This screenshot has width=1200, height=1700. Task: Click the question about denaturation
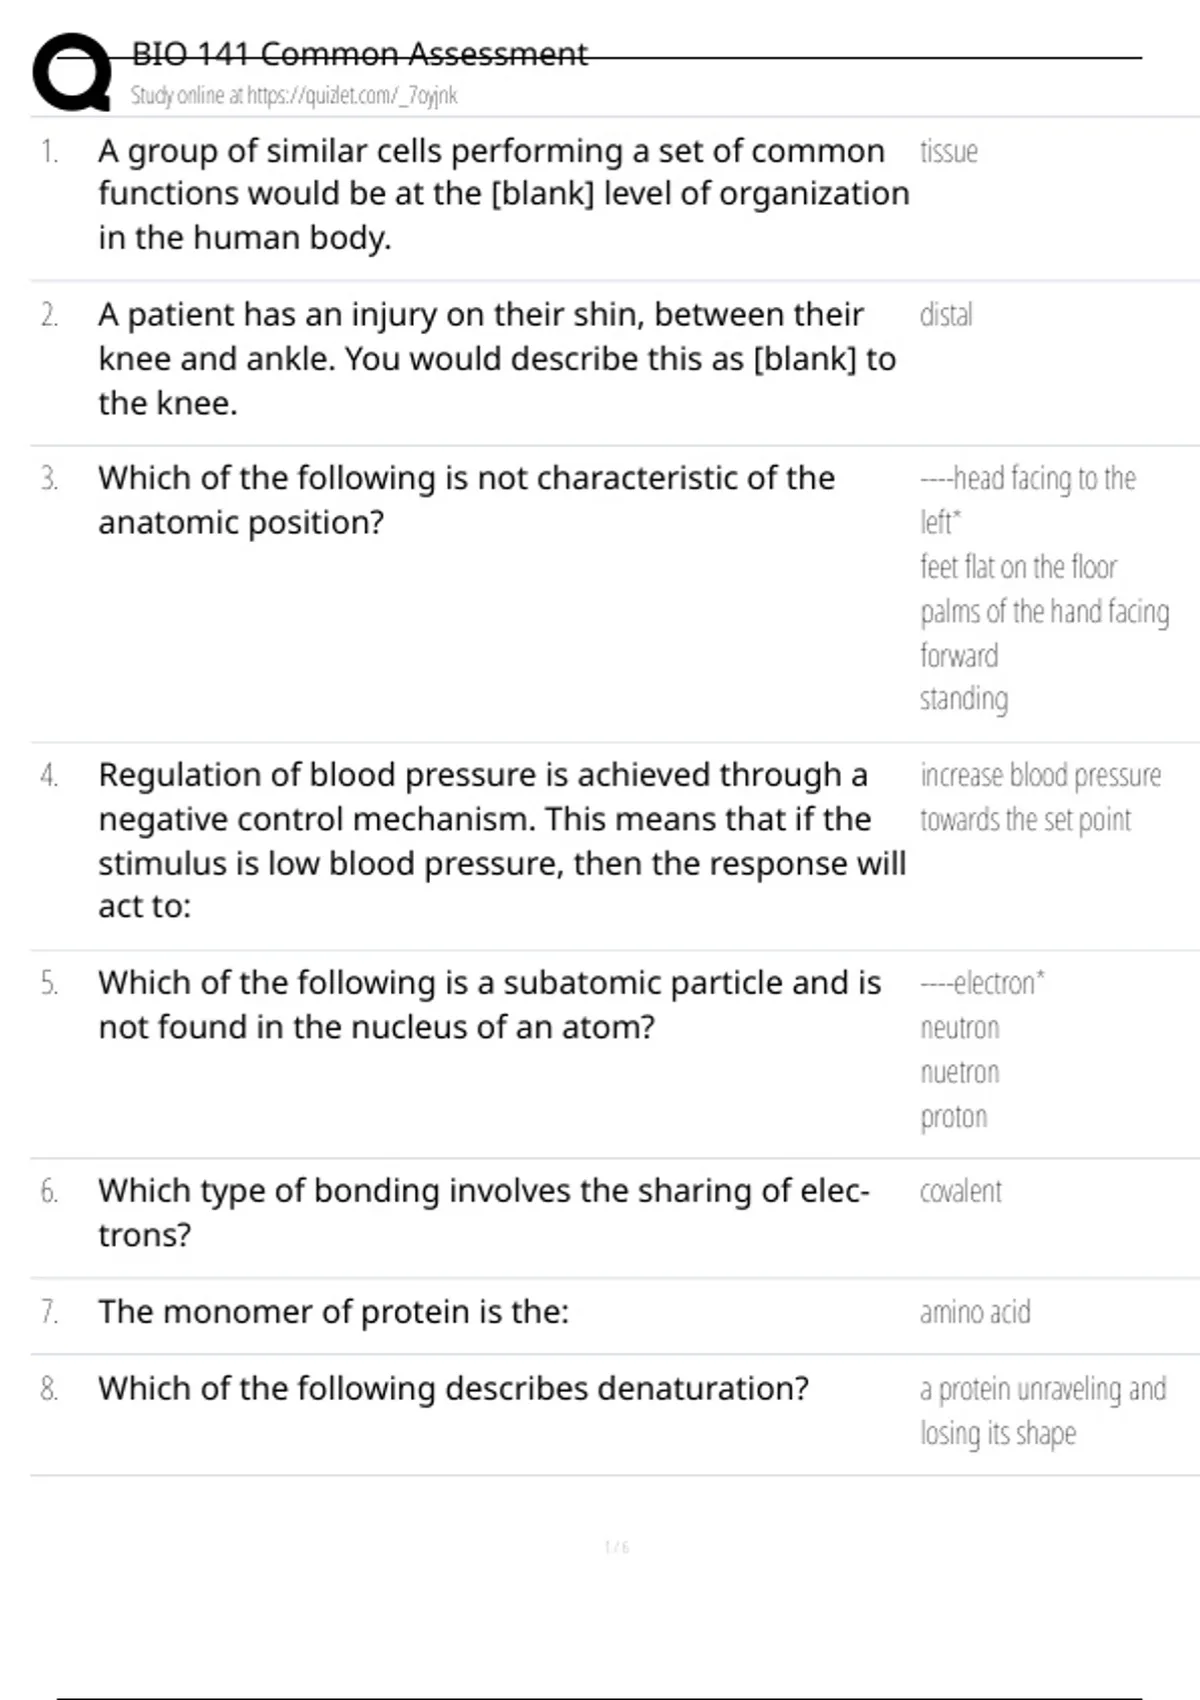(x=453, y=1389)
